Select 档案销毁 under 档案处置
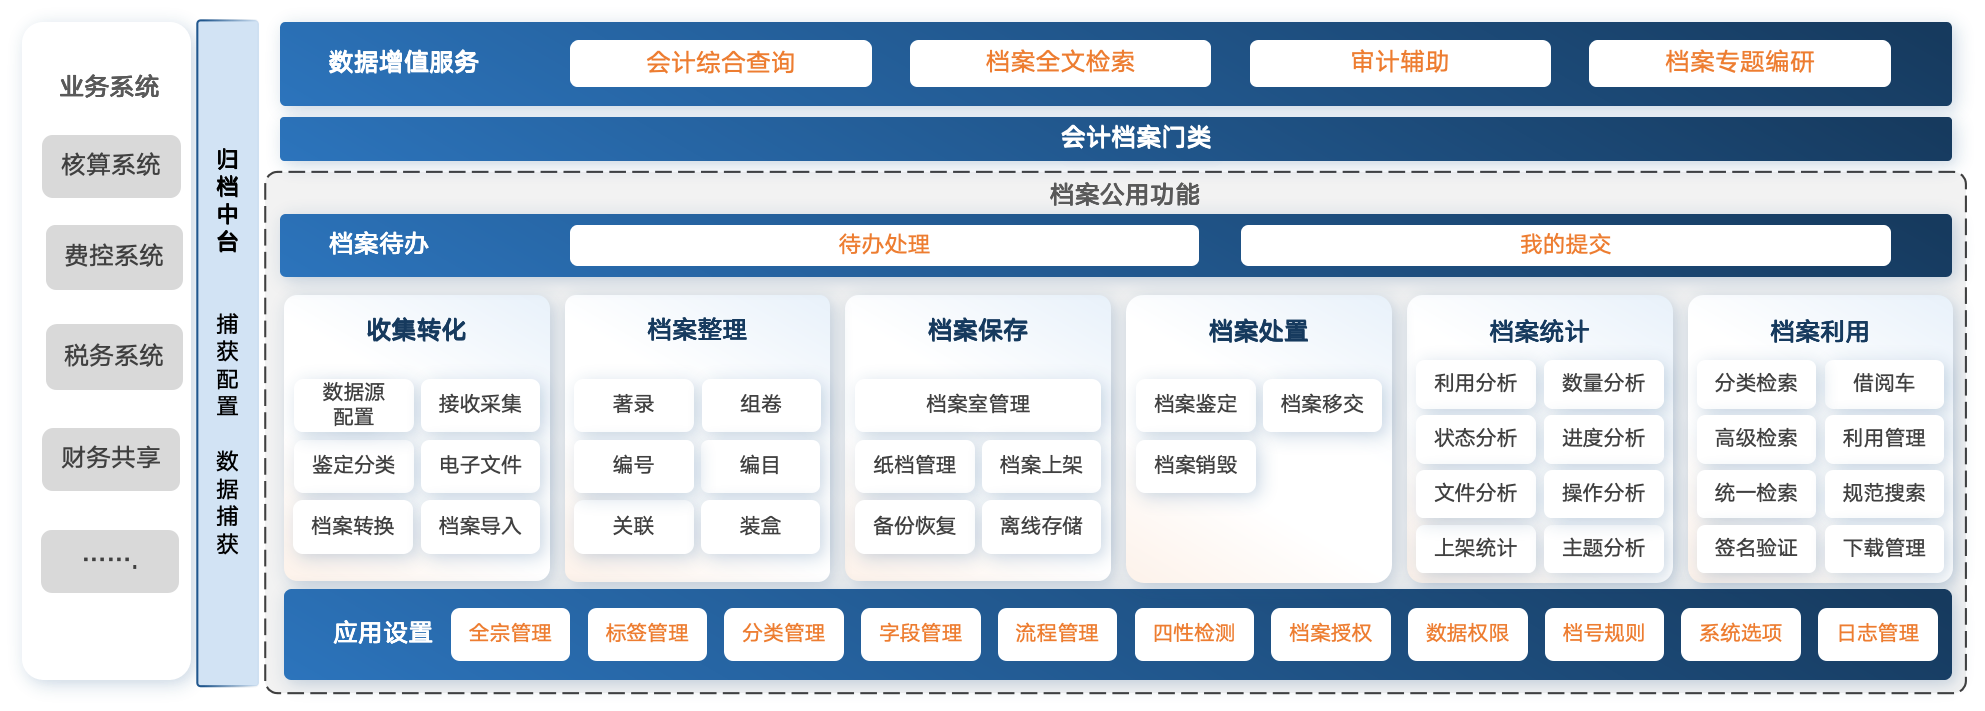This screenshot has height=711, width=1985. click(1195, 465)
